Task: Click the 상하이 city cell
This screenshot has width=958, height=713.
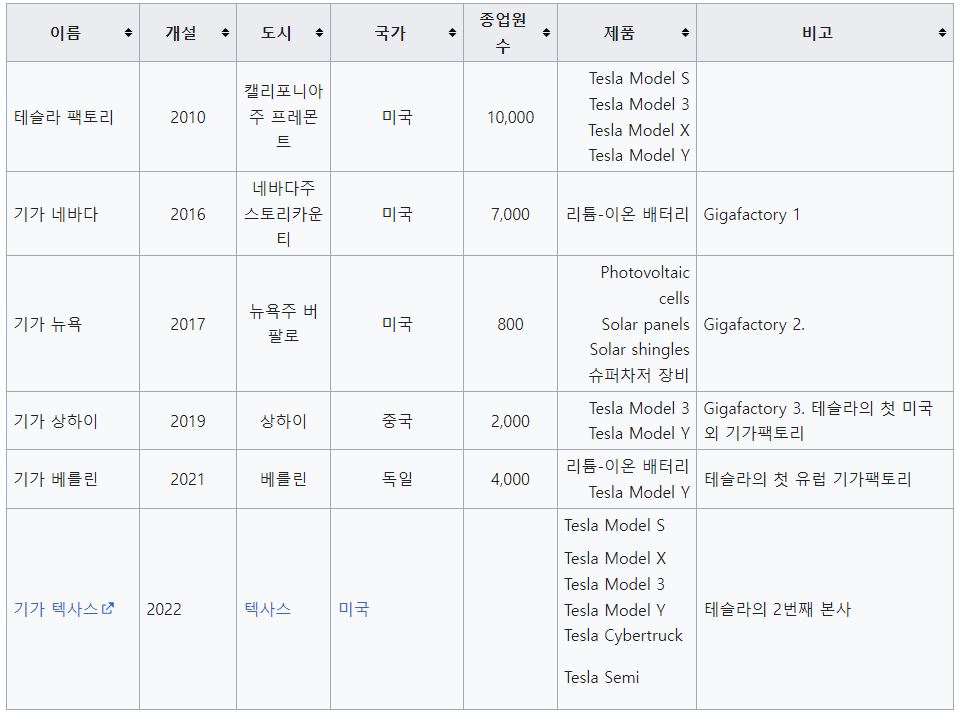Action: (283, 421)
